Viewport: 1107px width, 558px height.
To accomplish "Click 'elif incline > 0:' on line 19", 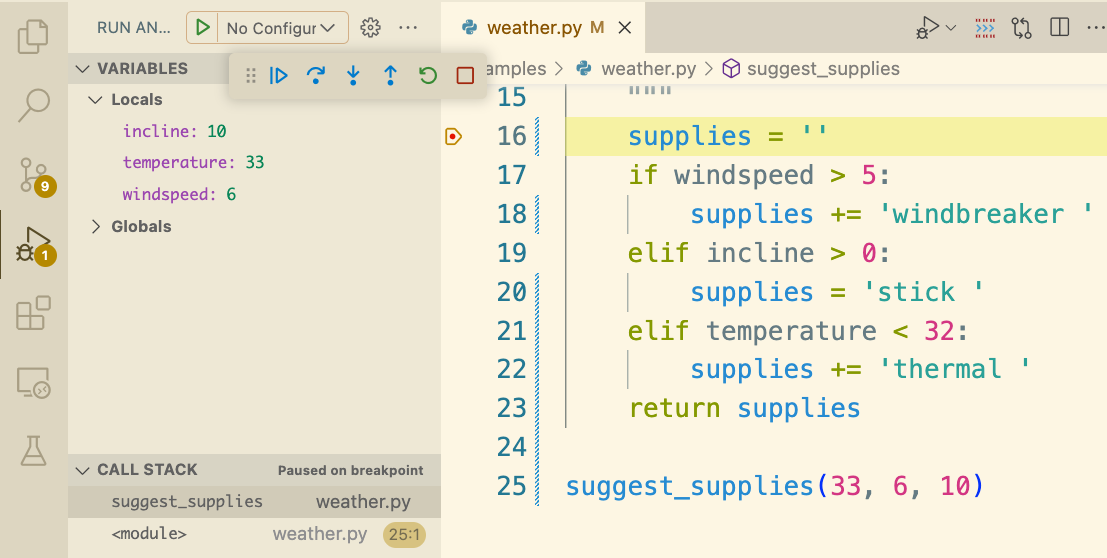I will (x=761, y=253).
